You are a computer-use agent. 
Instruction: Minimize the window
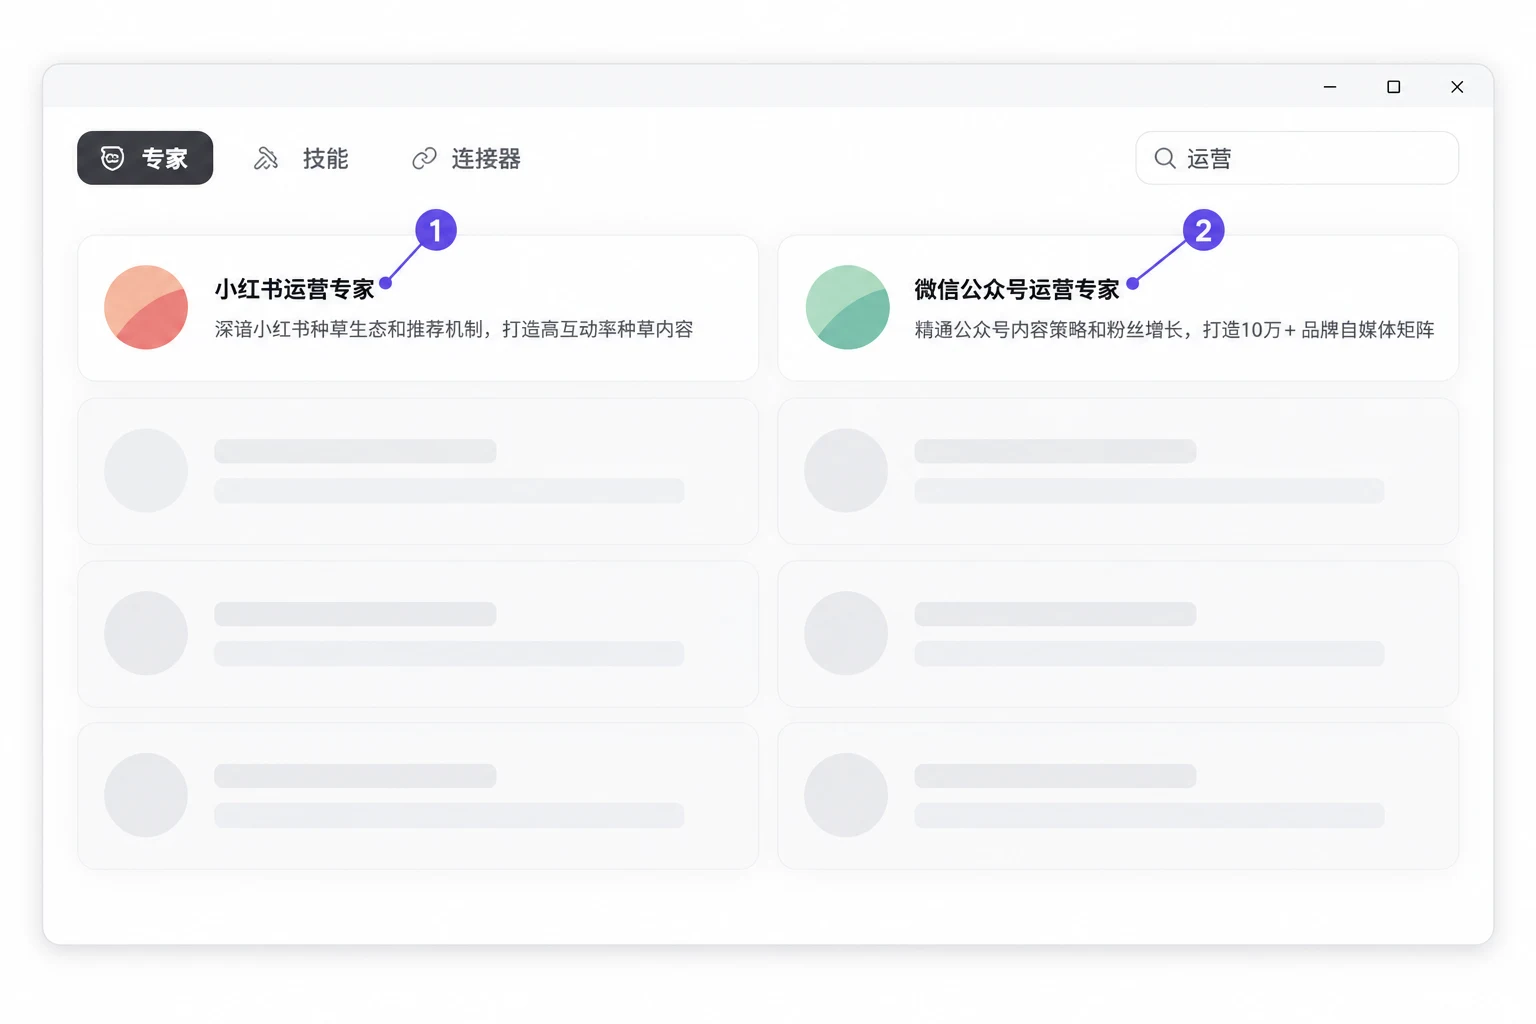(x=1330, y=87)
